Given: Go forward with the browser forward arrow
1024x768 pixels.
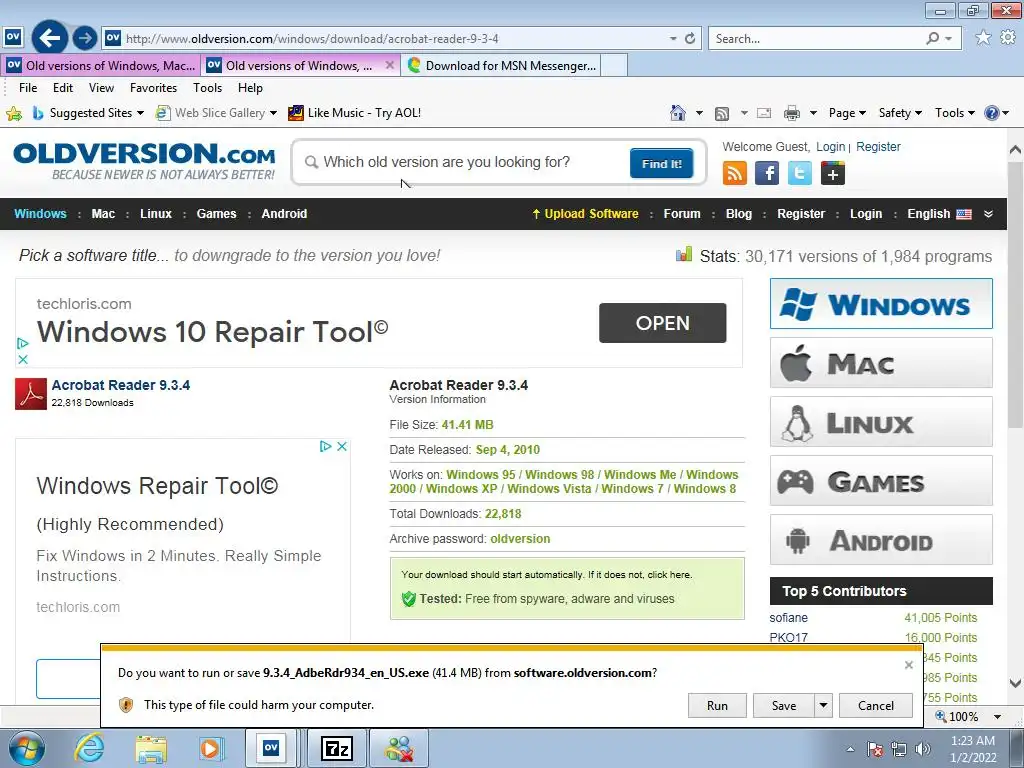Looking at the screenshot, I should click(84, 38).
